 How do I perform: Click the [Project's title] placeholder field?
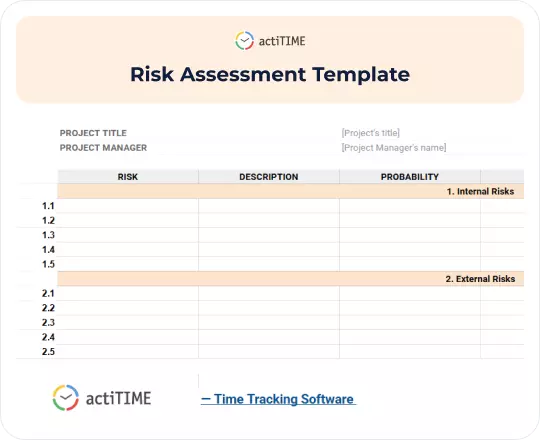(371, 133)
